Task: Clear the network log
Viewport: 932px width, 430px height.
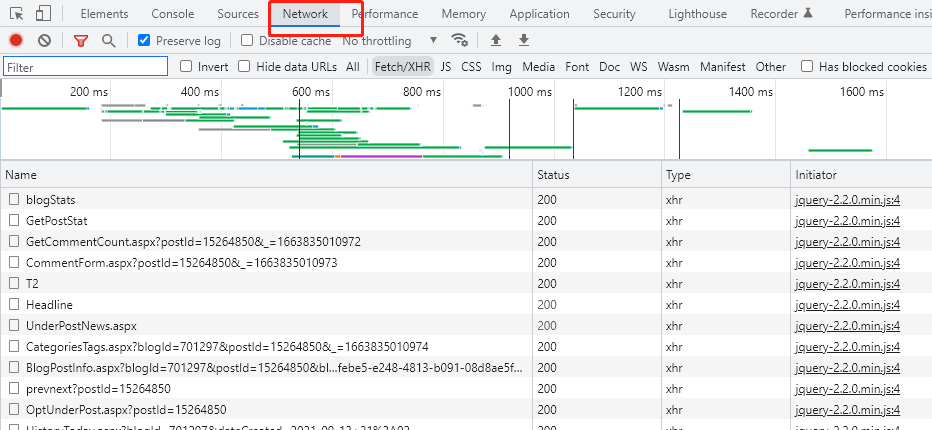Action: click(45, 40)
